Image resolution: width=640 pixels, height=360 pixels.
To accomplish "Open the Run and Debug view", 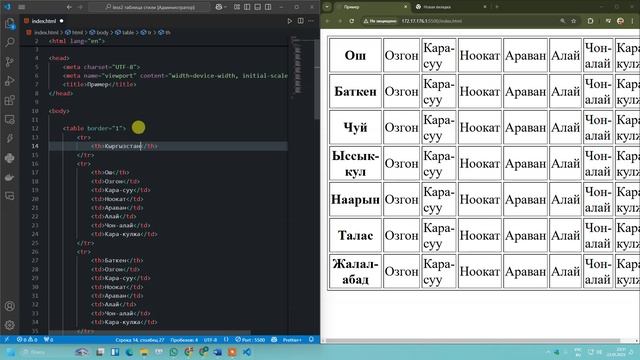I will click(9, 81).
